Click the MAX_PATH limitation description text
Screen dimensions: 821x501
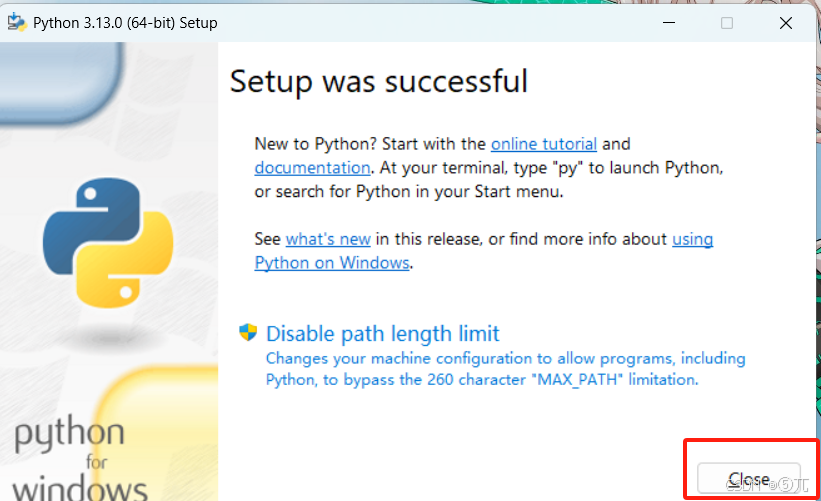tap(505, 369)
